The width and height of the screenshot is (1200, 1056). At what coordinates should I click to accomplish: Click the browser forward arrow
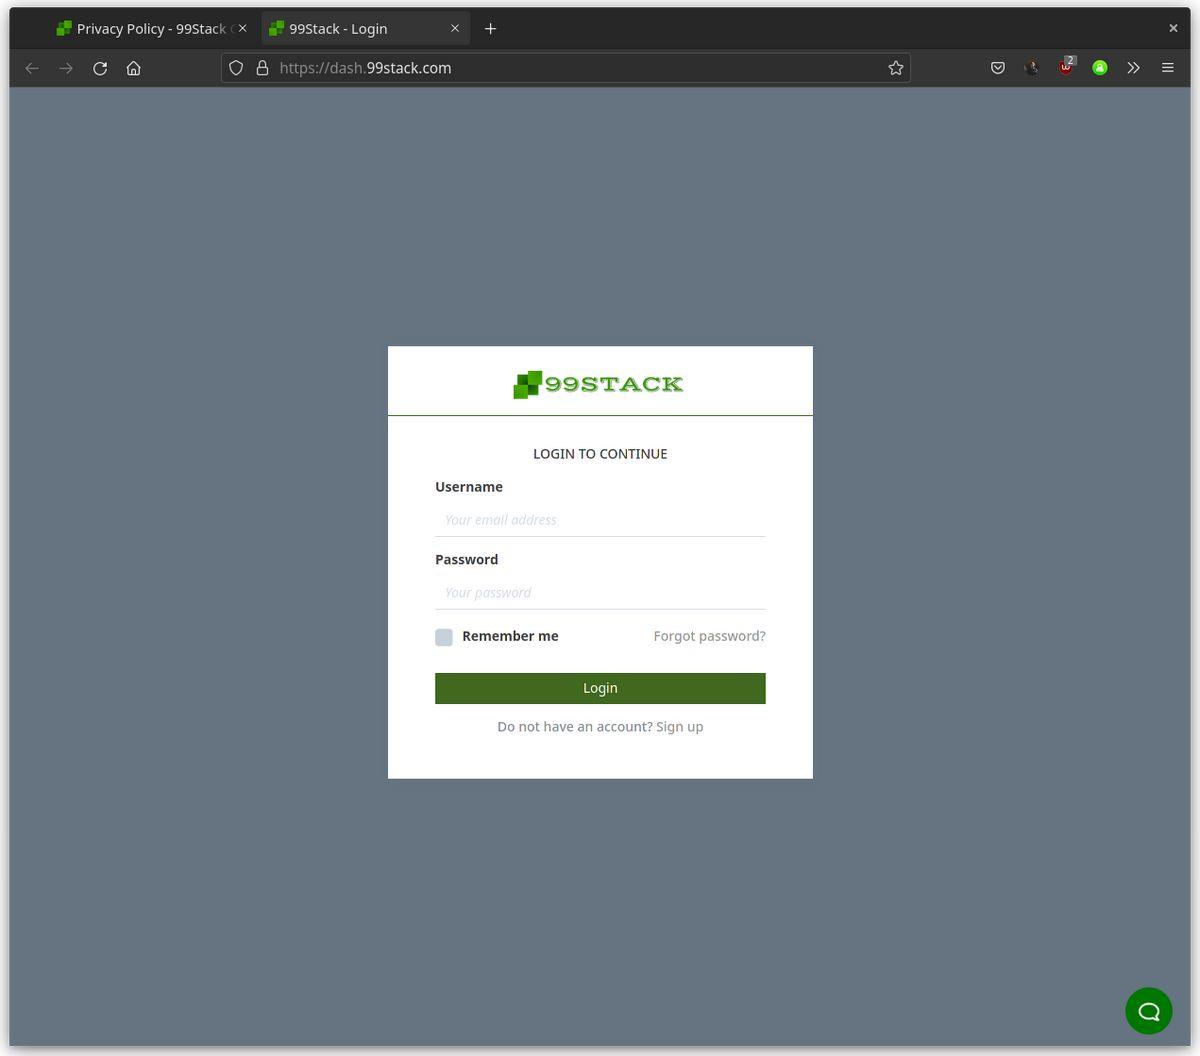66,68
